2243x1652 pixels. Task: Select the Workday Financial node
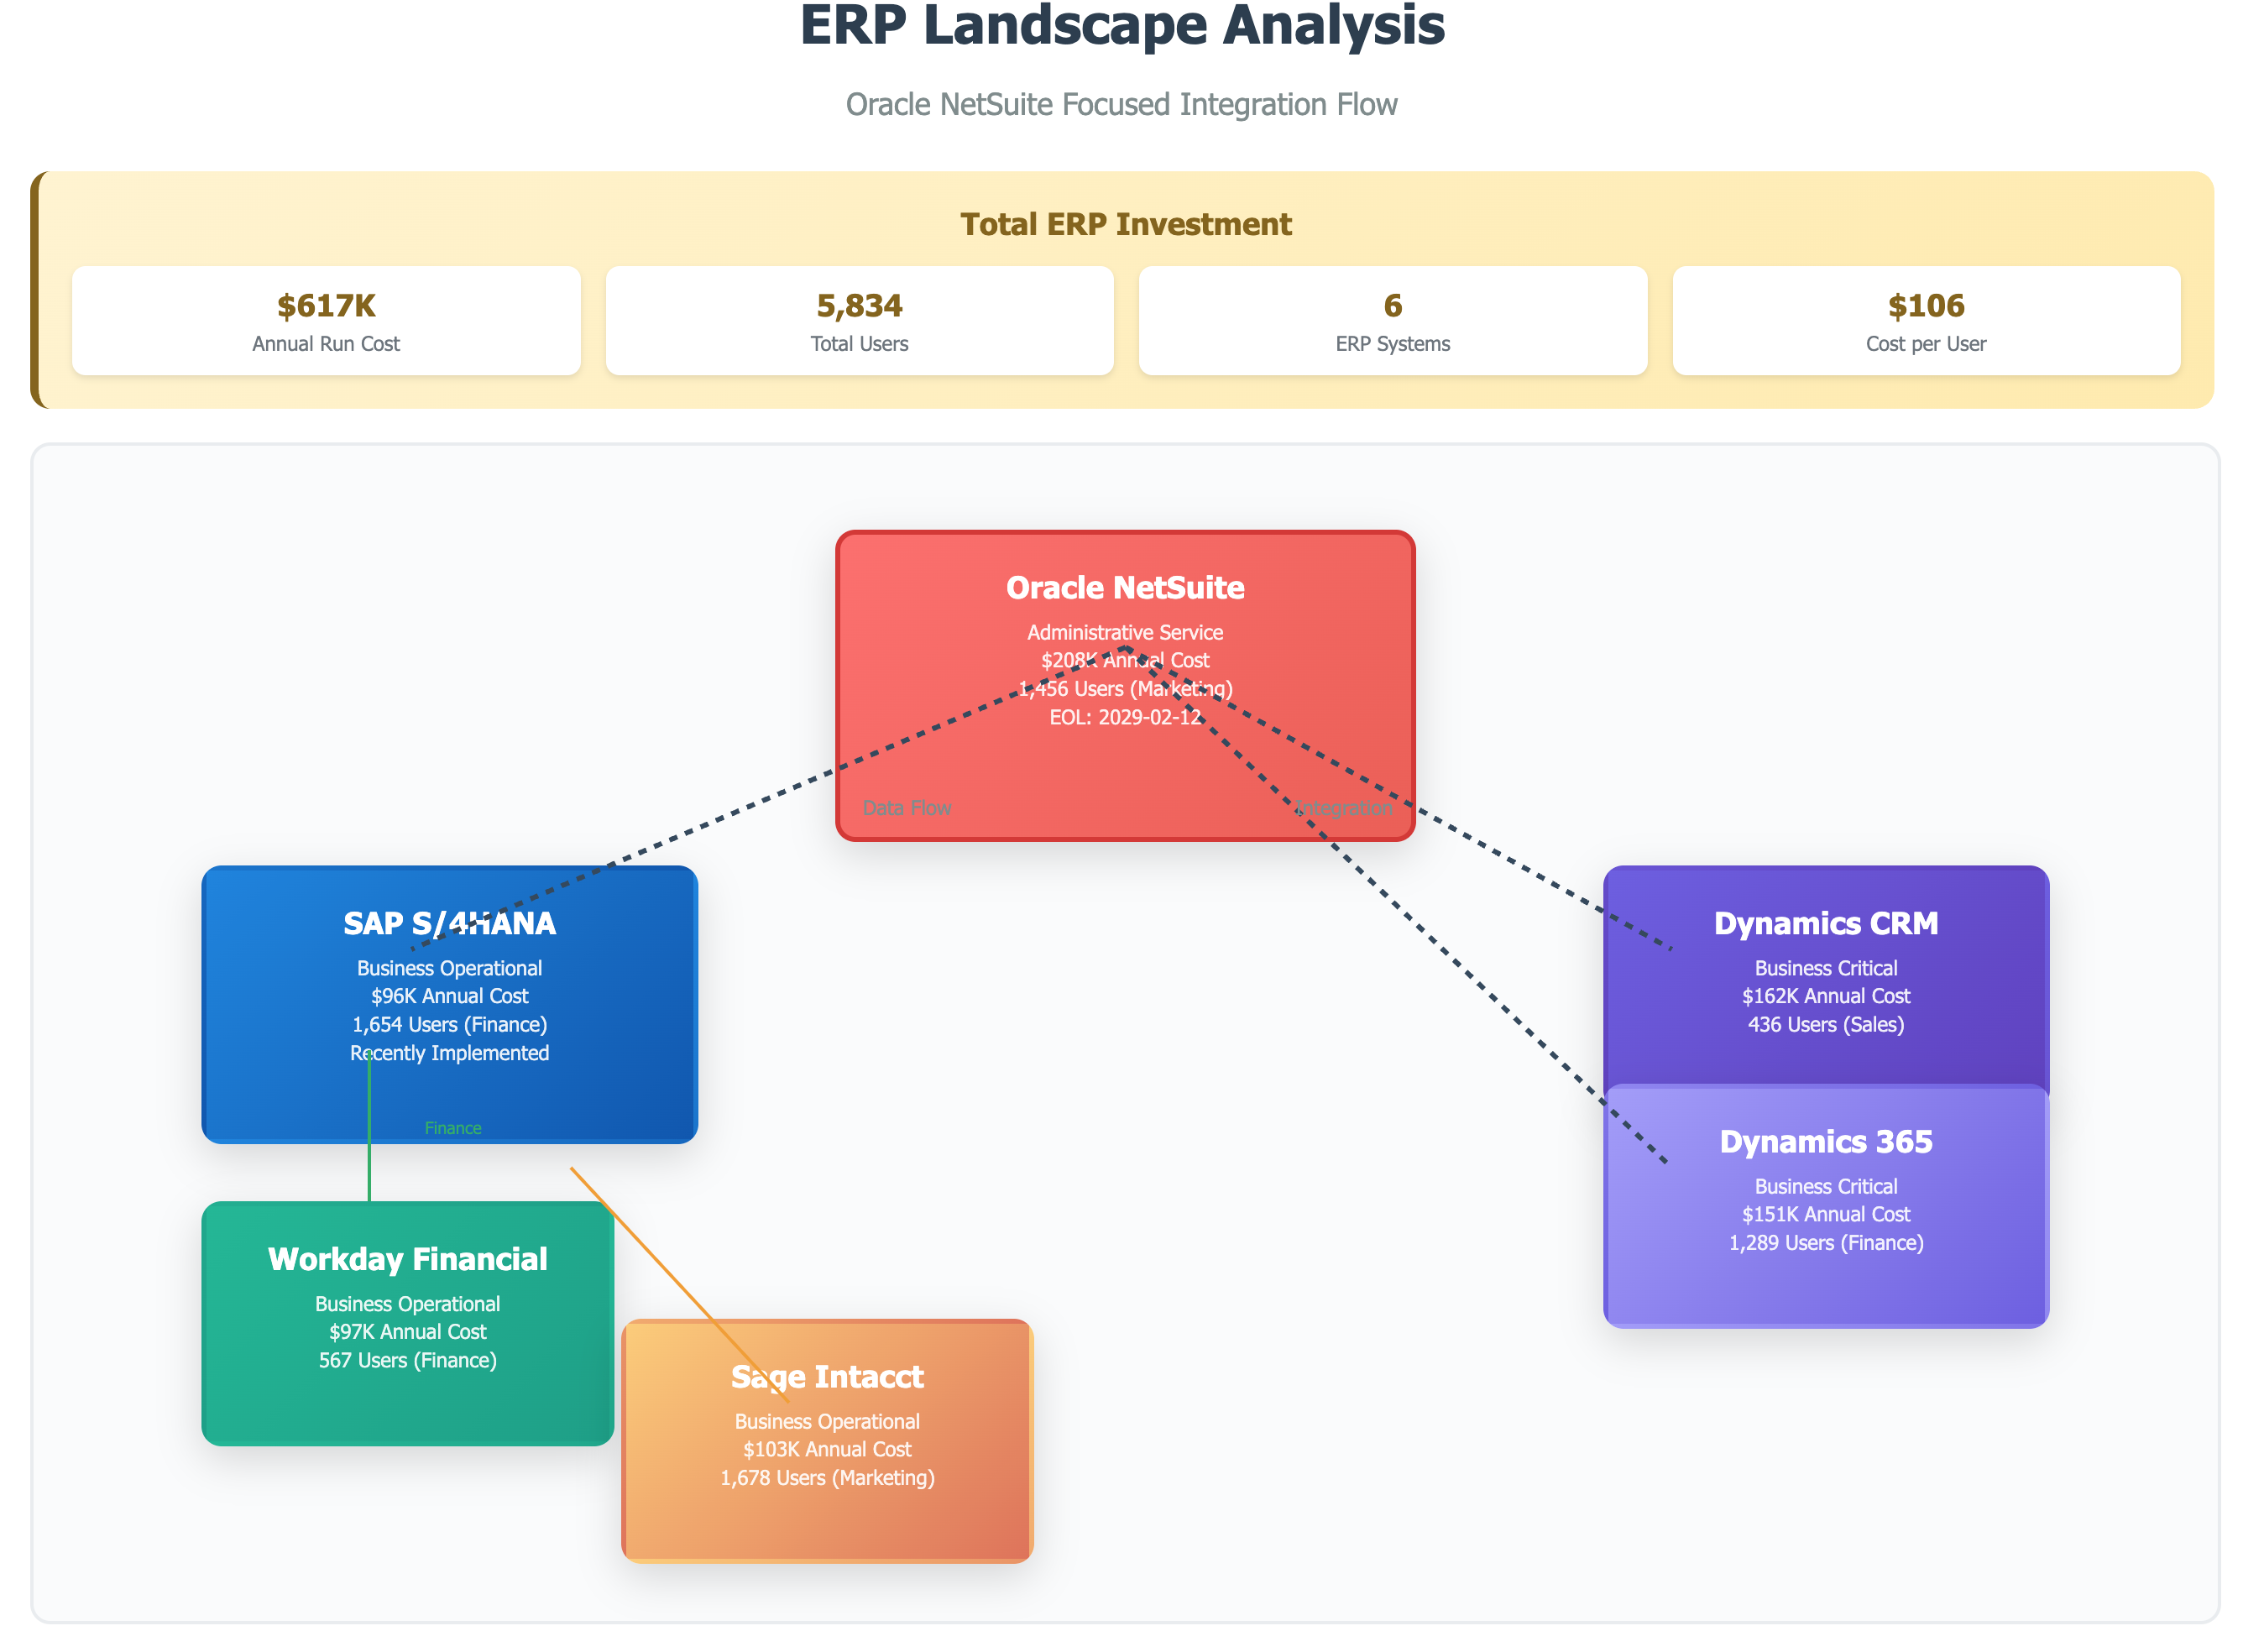pos(407,1320)
